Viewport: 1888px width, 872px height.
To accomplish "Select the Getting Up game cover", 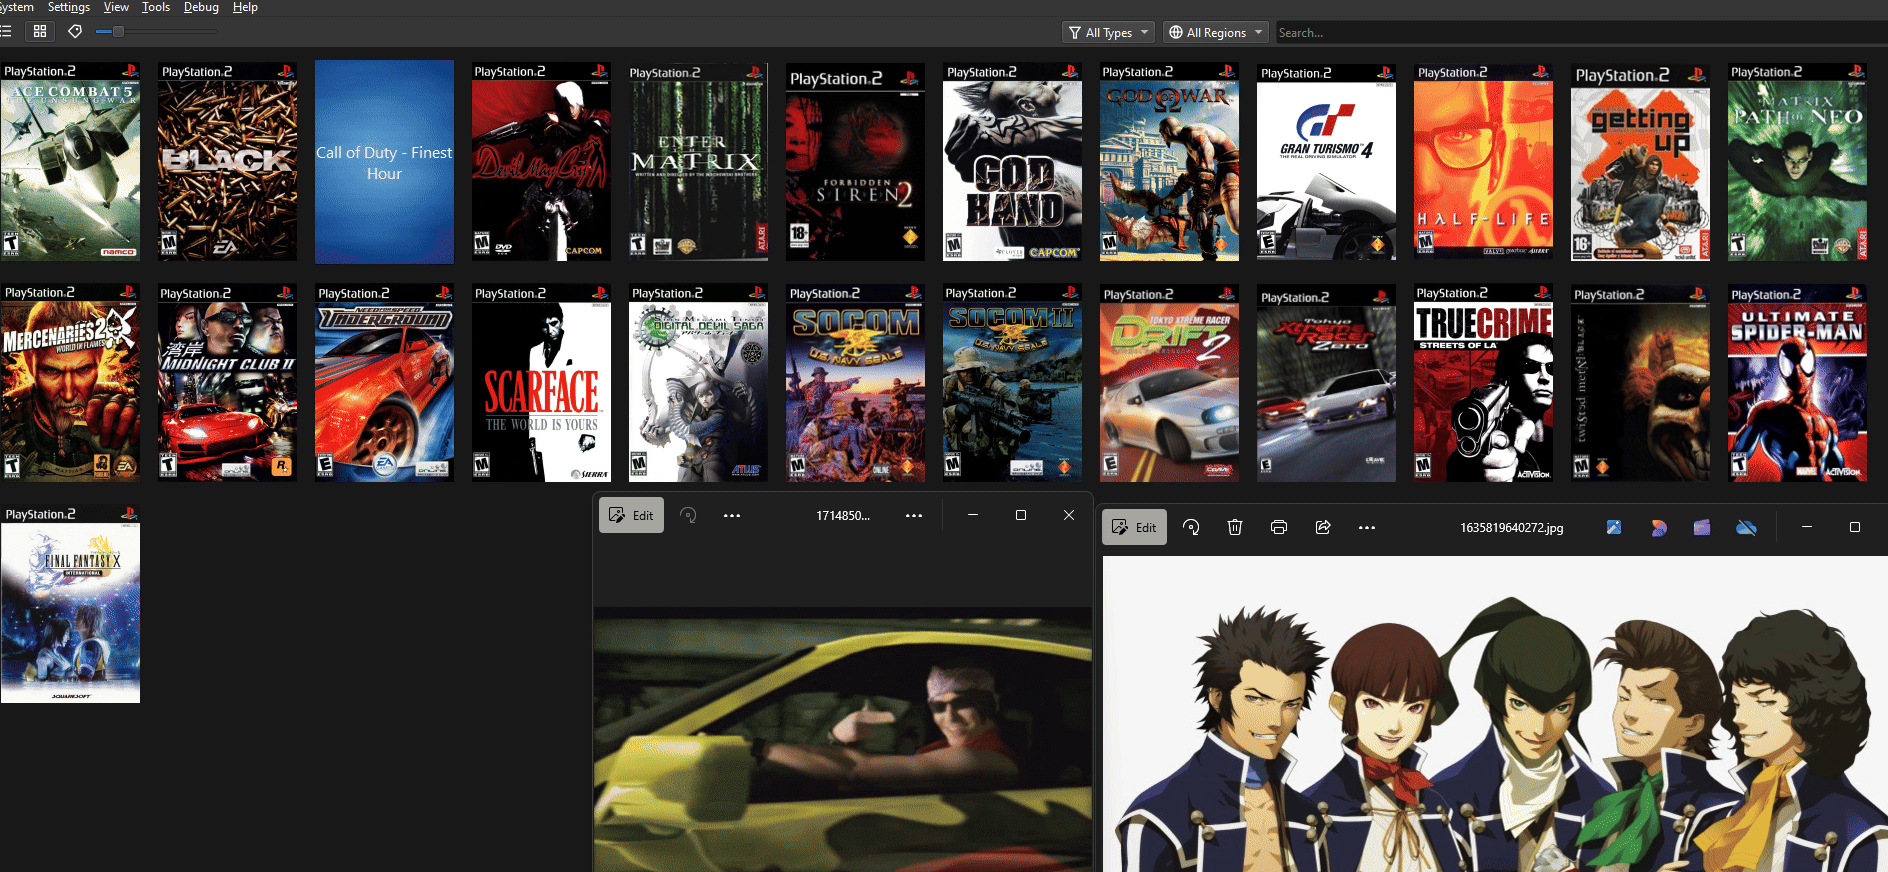I will 1640,162.
